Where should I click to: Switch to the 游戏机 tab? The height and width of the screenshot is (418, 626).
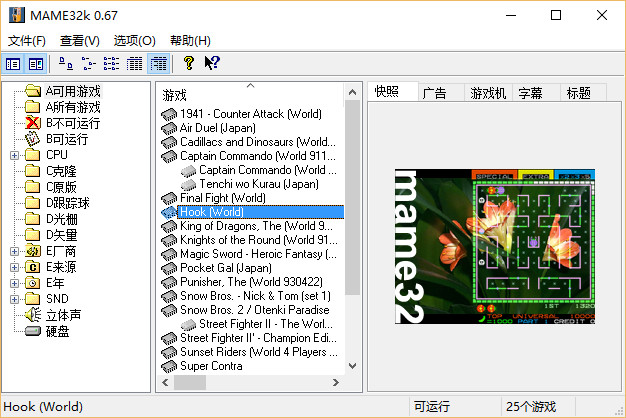488,93
